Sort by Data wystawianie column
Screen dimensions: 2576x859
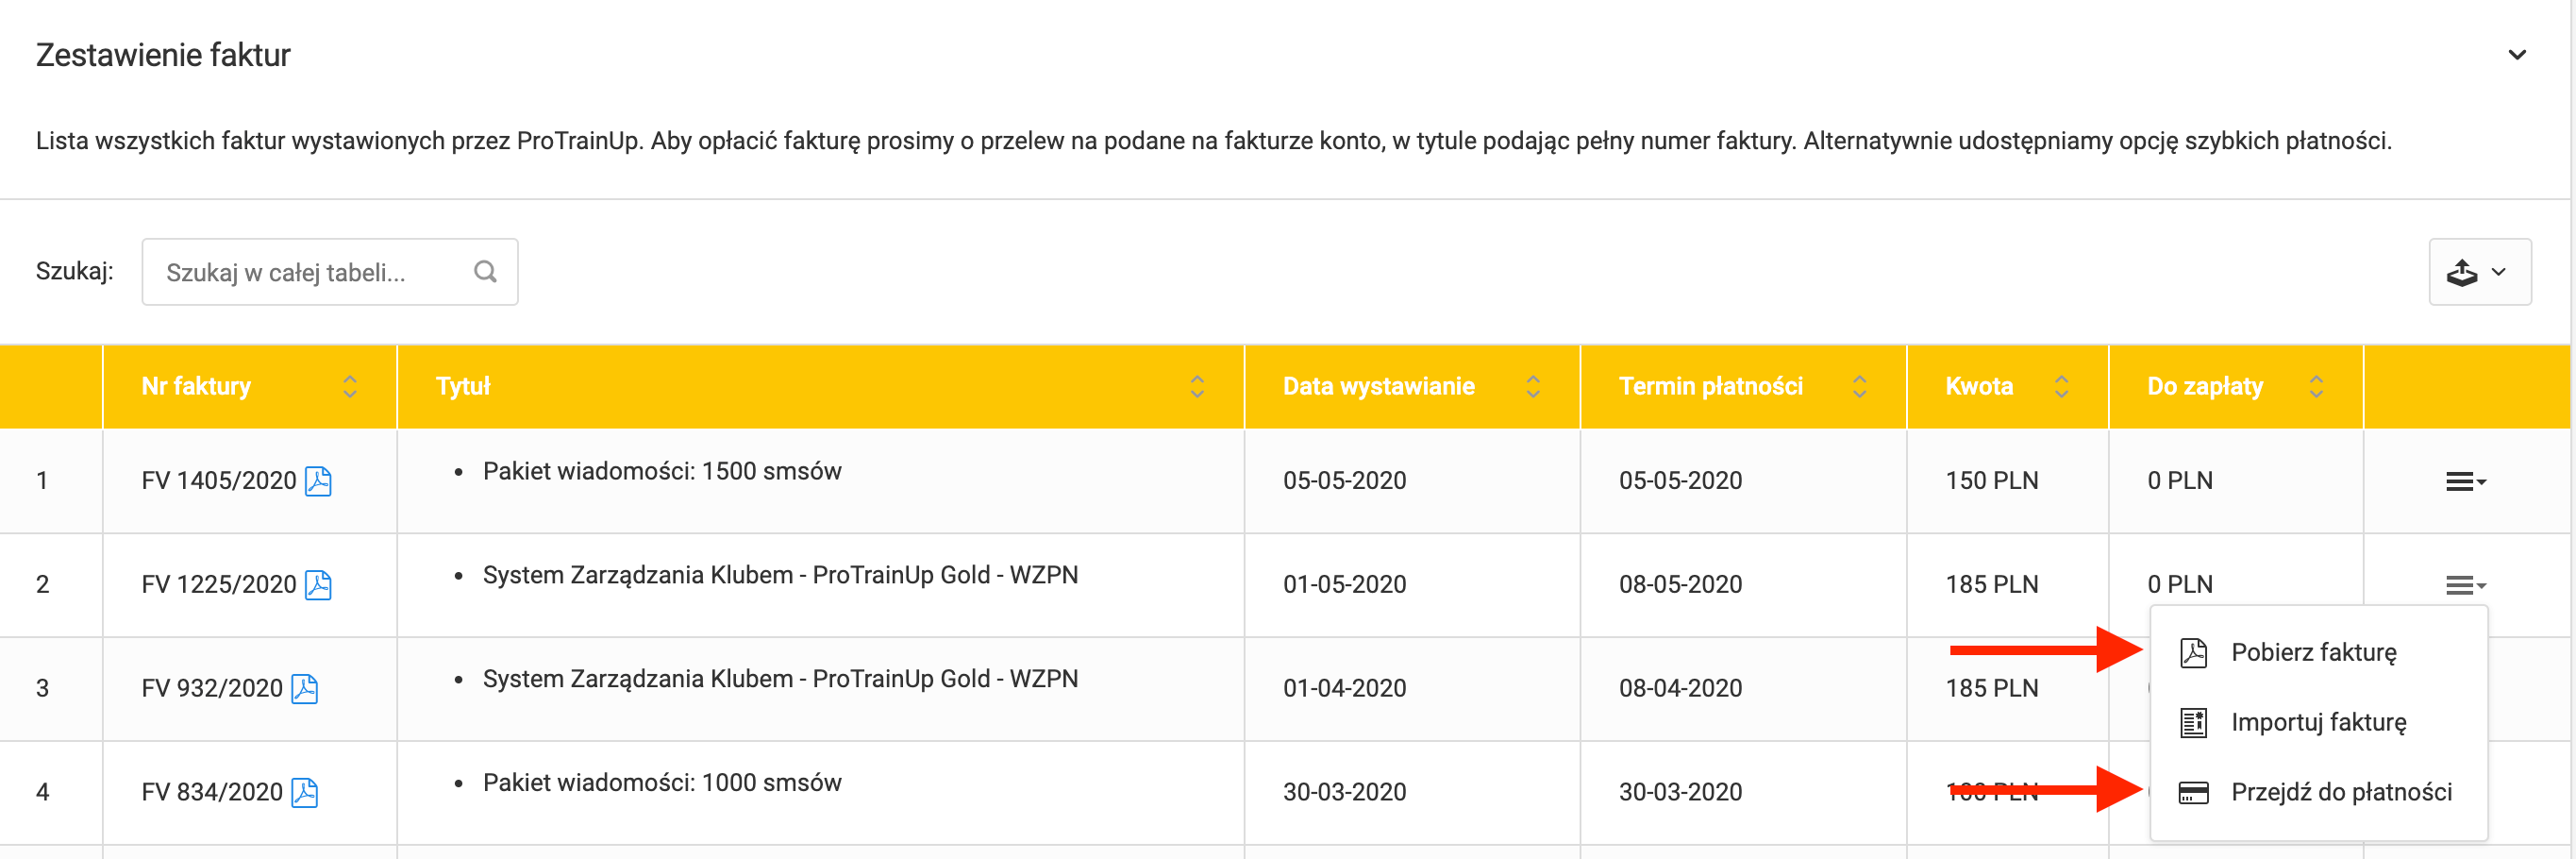click(1532, 387)
